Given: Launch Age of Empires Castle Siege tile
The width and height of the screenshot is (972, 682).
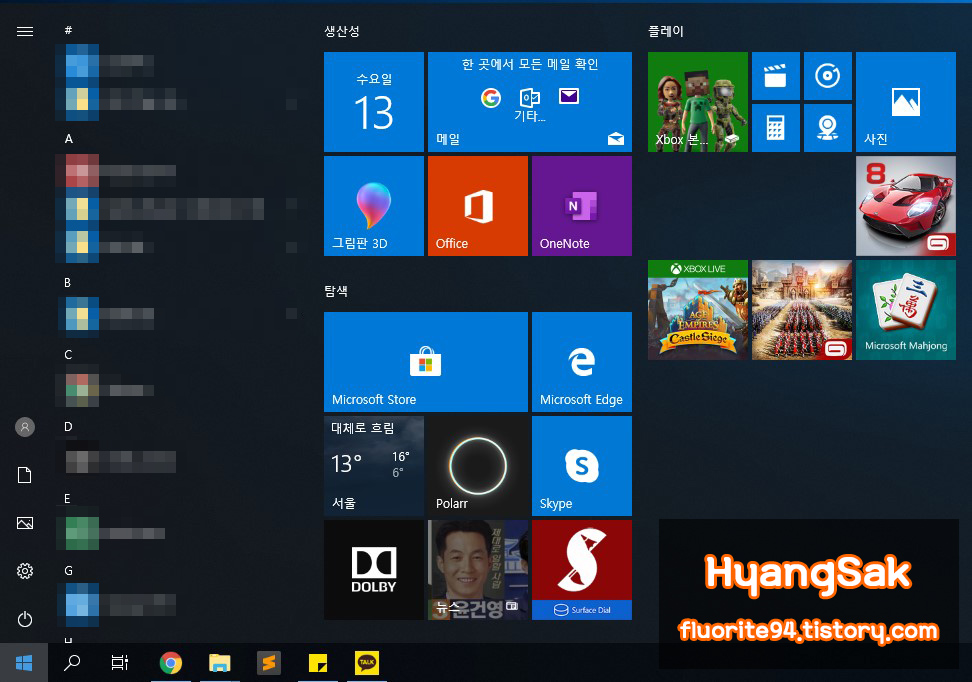Looking at the screenshot, I should tap(698, 310).
